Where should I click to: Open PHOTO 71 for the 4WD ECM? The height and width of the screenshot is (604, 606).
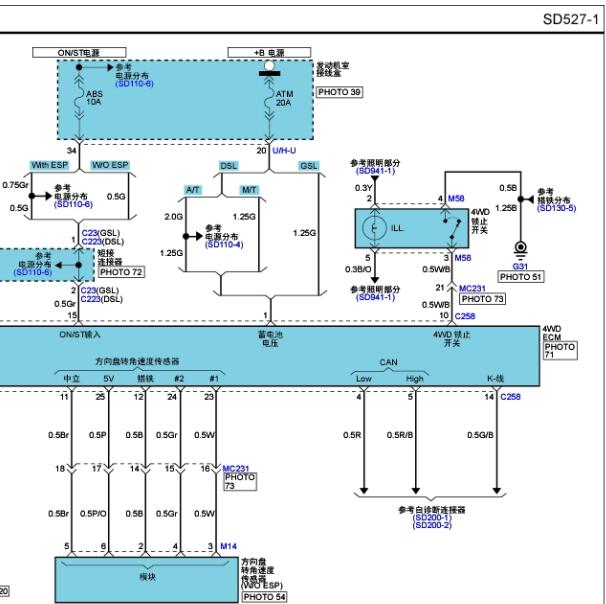click(560, 350)
